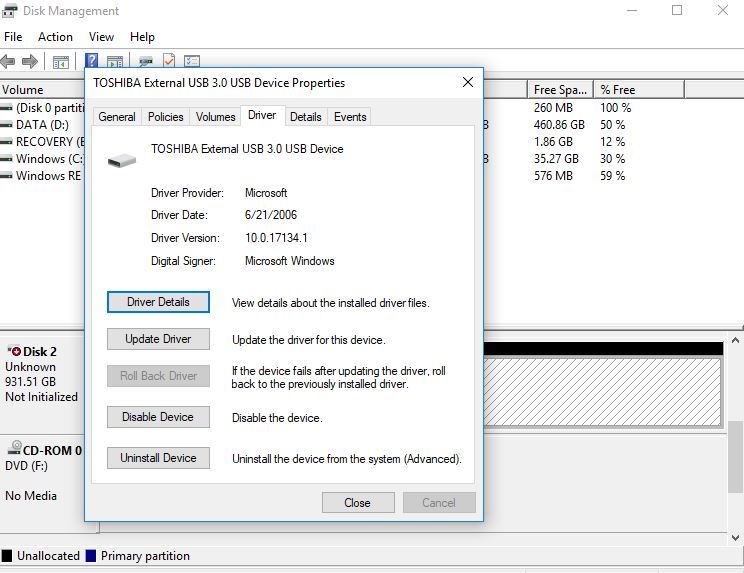The height and width of the screenshot is (573, 744).
Task: Click the 12 % free value
Action: [613, 142]
